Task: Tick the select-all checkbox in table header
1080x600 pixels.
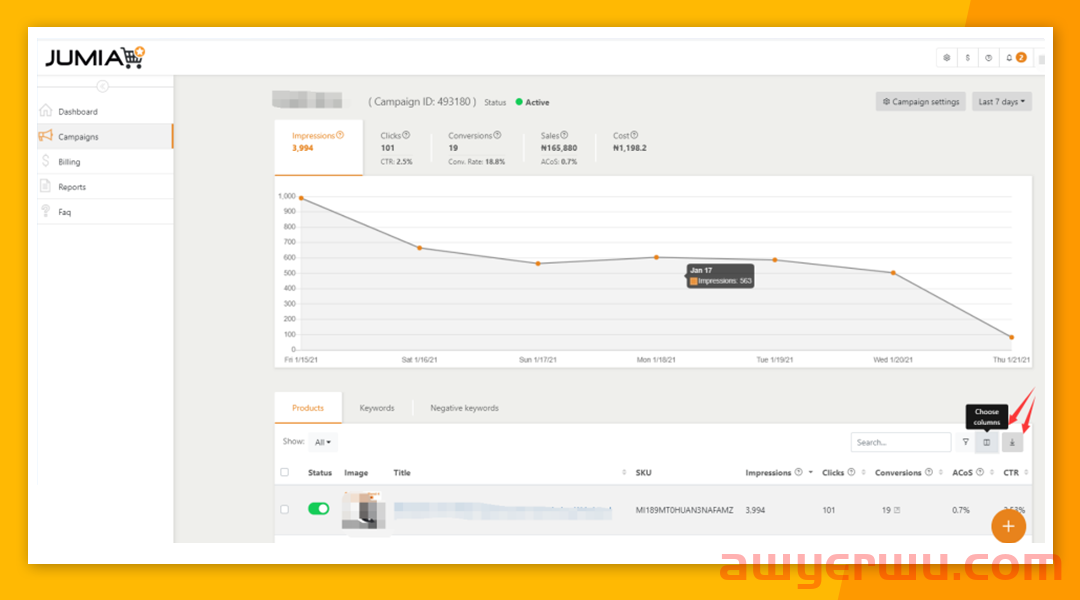Action: pos(284,473)
